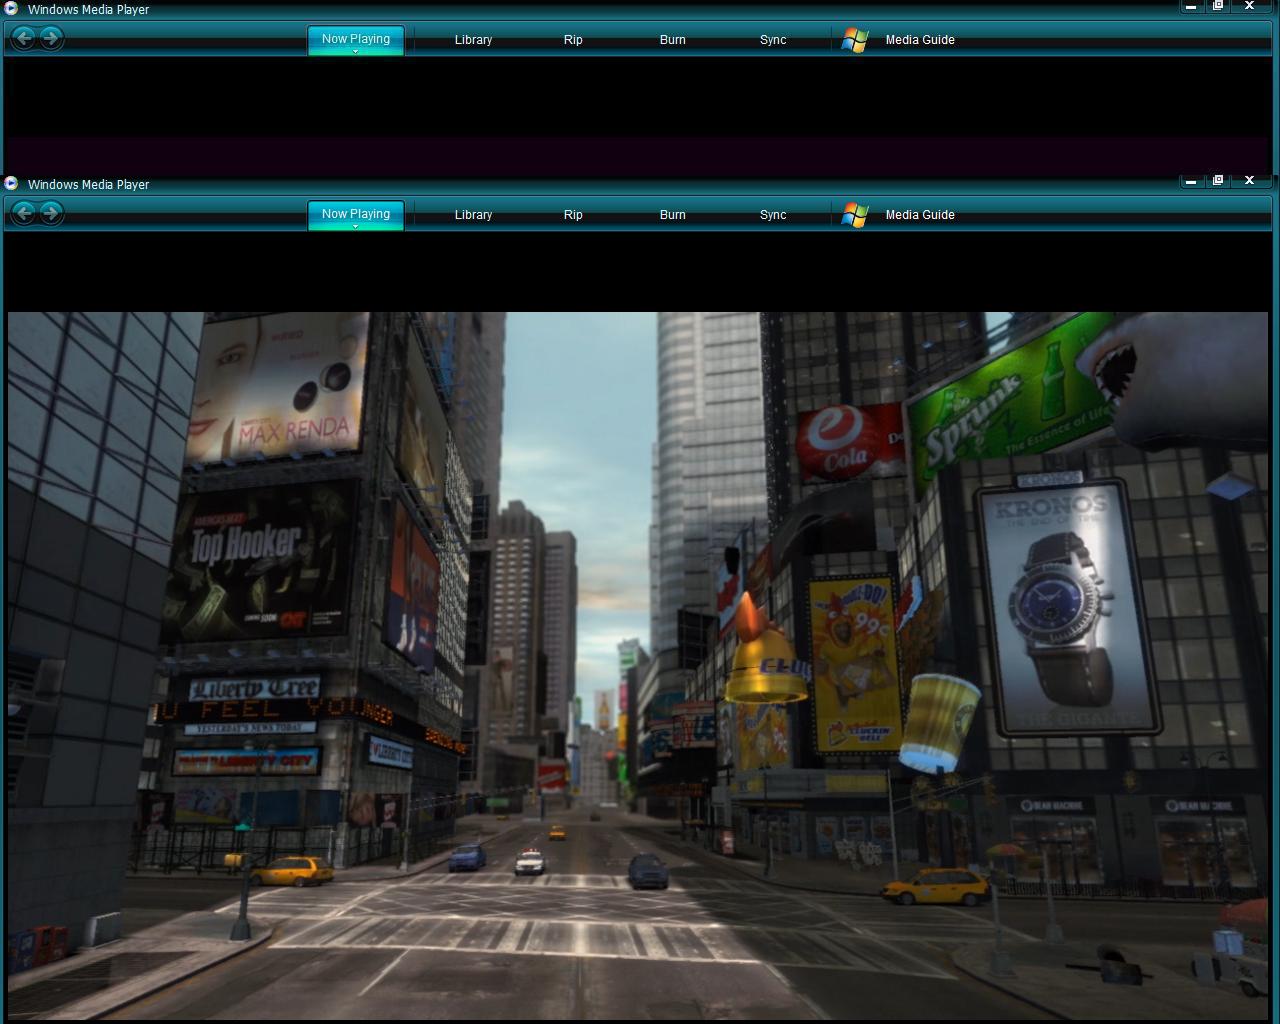This screenshot has width=1280, height=1024.
Task: Restore the upper Media Player window
Action: pos(1218,6)
